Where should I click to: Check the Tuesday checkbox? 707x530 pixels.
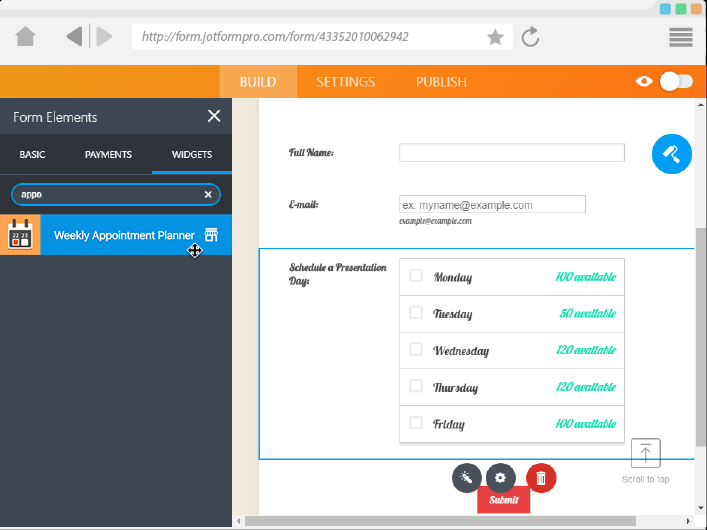point(416,312)
